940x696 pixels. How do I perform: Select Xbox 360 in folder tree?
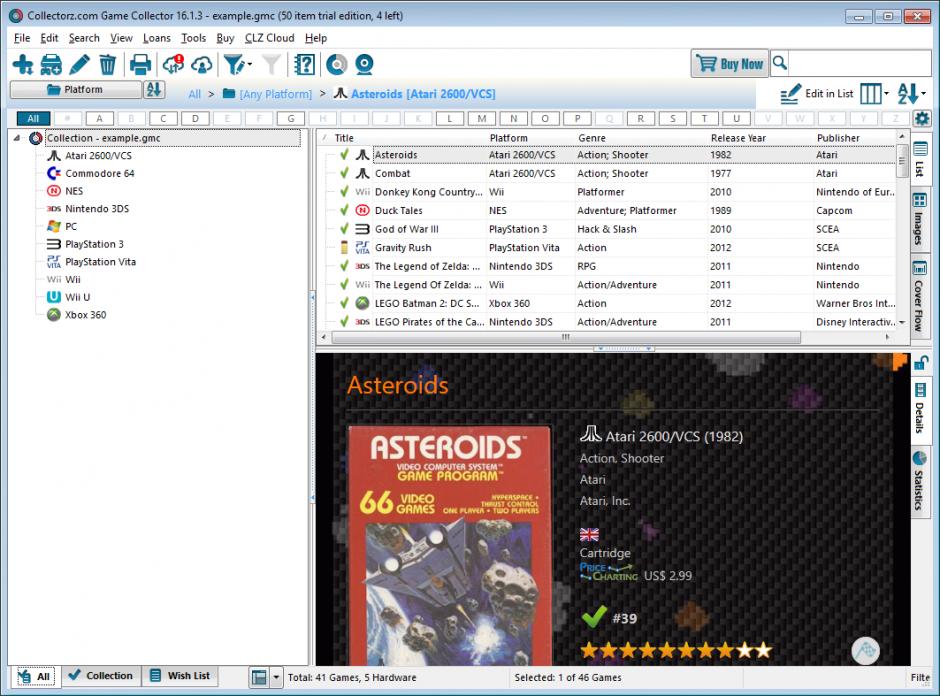pyautogui.click(x=85, y=315)
